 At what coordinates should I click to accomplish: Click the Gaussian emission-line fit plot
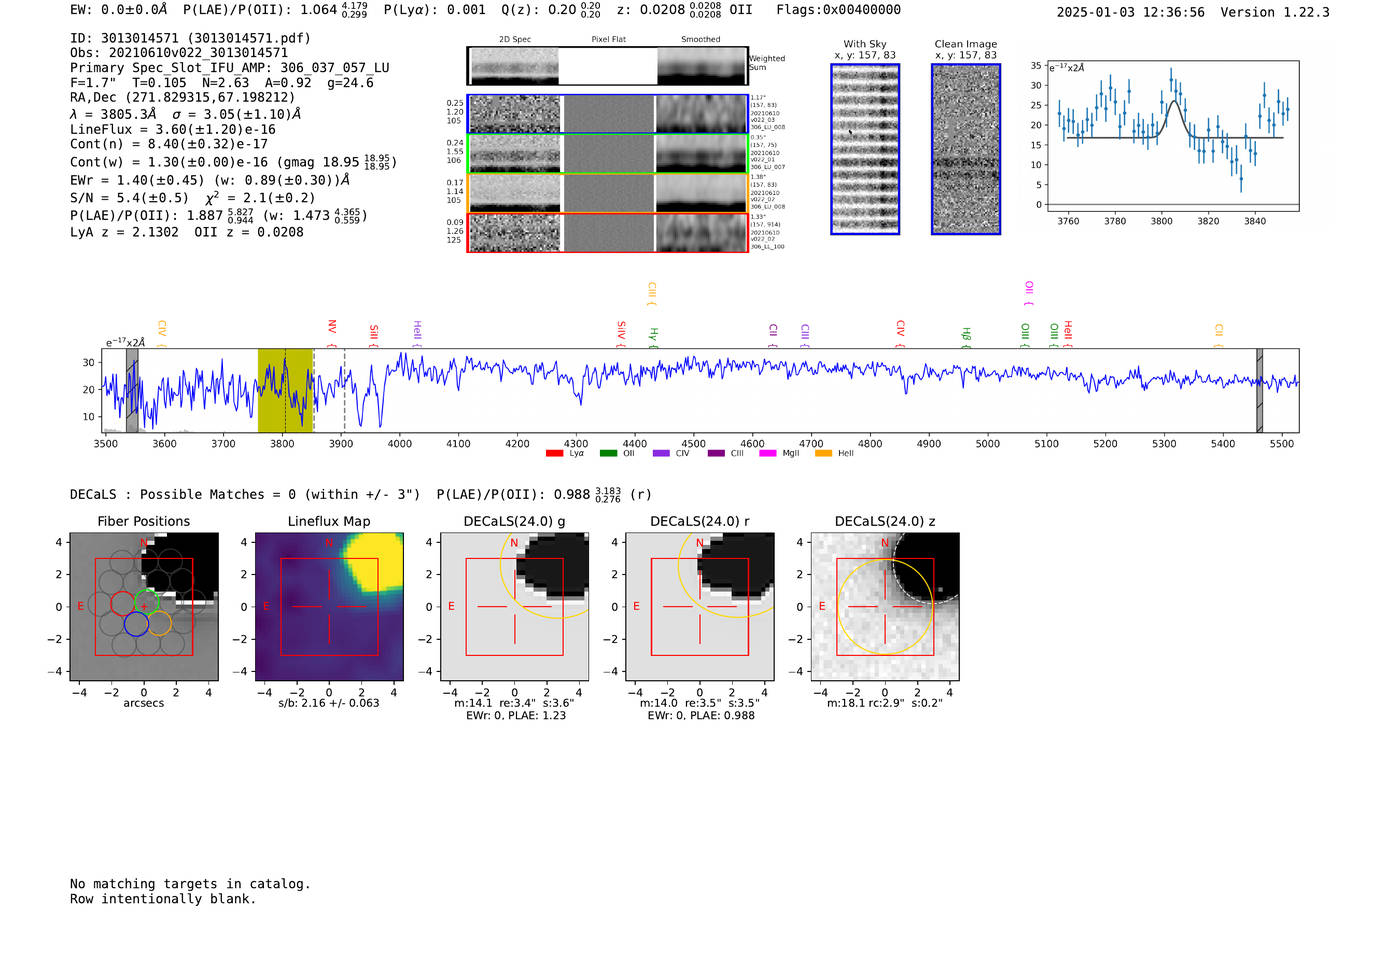pos(1173,136)
